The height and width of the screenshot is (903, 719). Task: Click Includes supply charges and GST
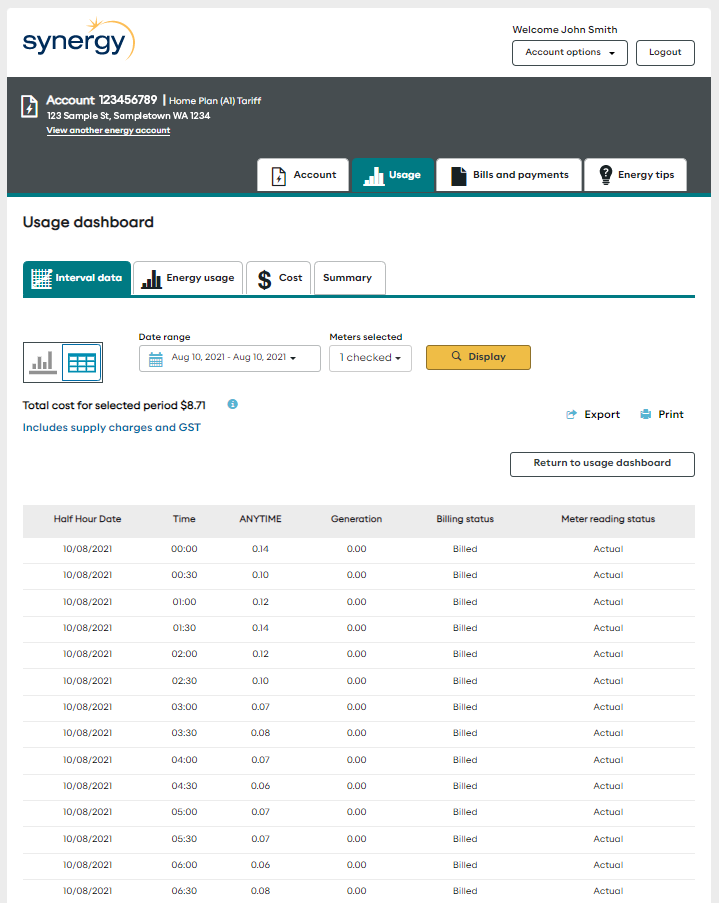(x=112, y=427)
